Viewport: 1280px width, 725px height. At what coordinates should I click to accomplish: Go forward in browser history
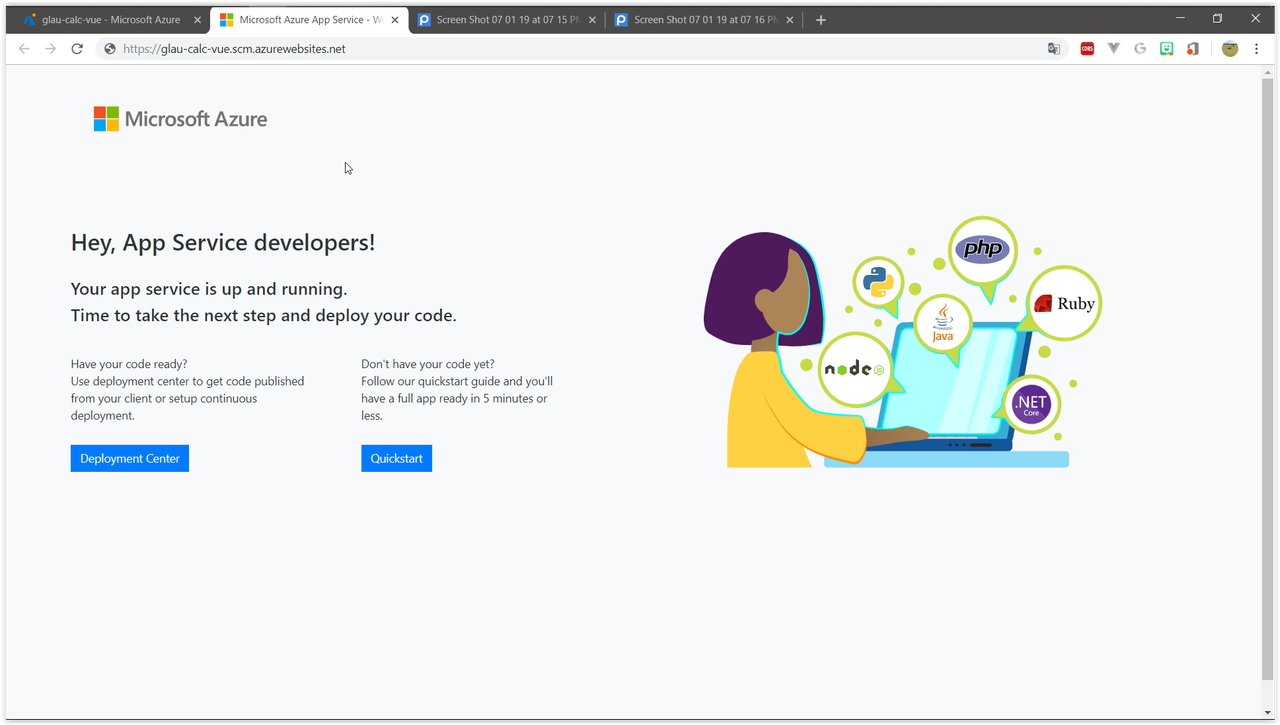point(50,48)
